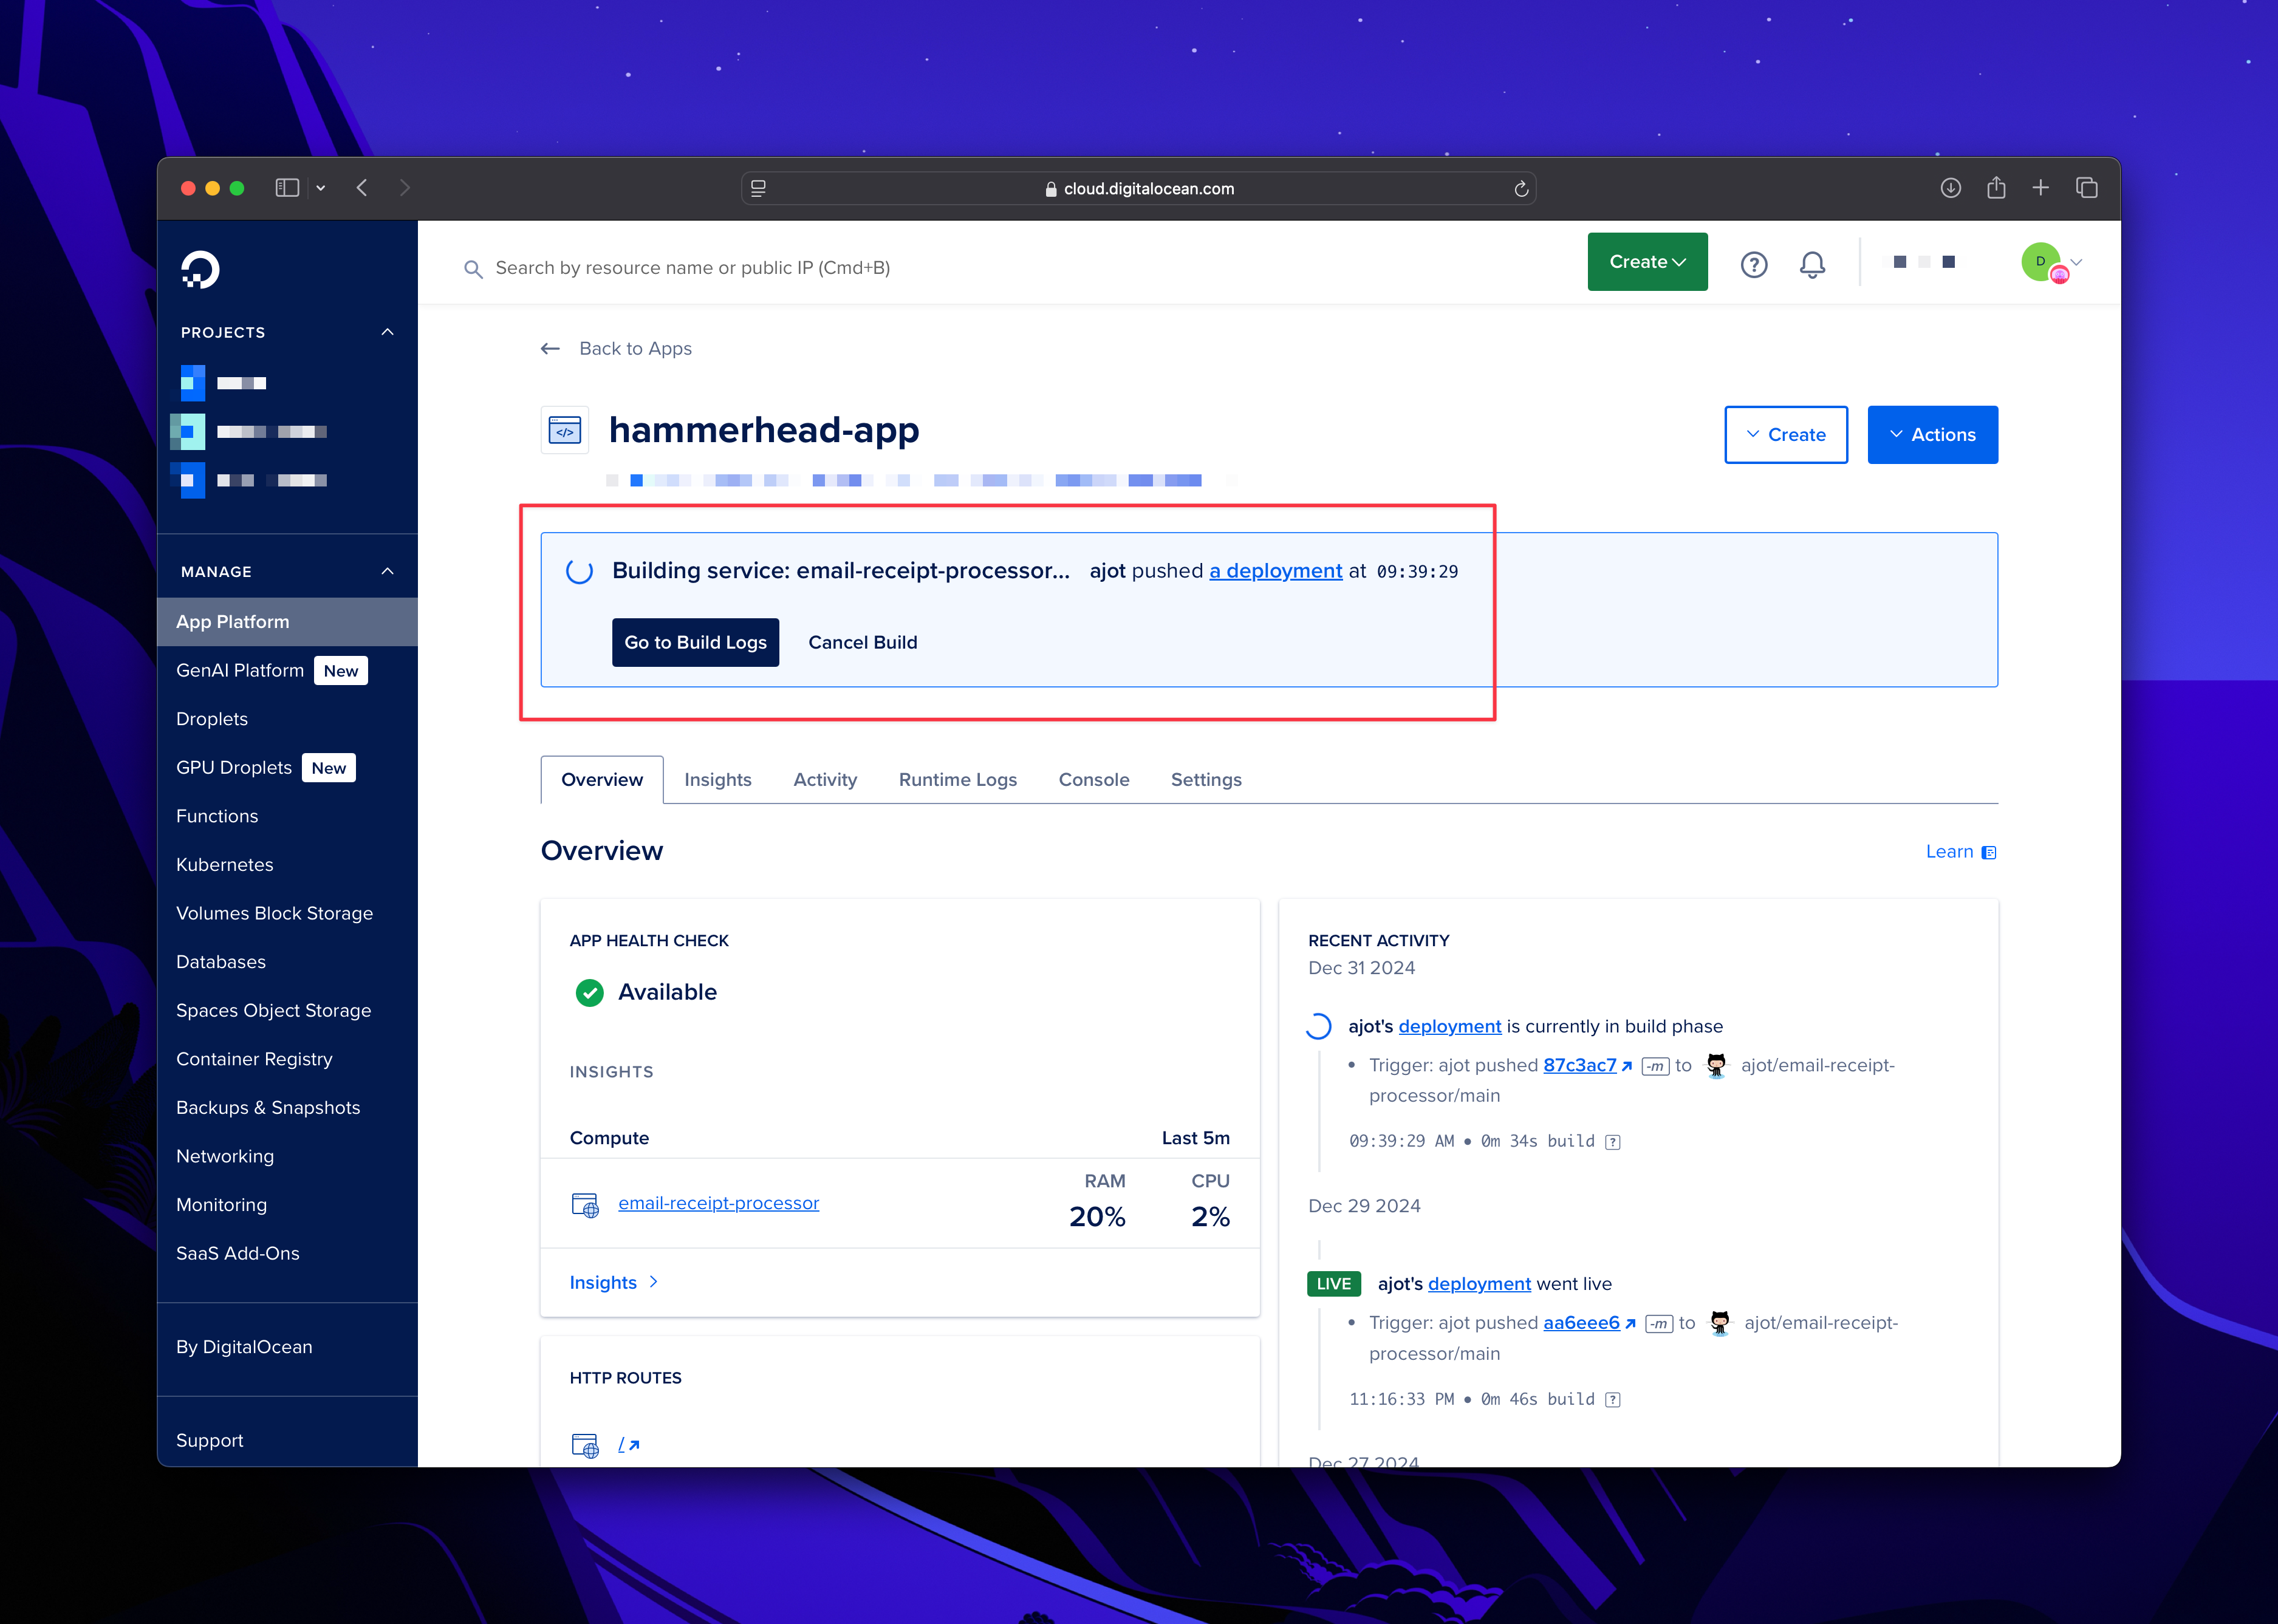Click the back arrow beside Back to Apps
This screenshot has width=2278, height=1624.
pos(550,348)
